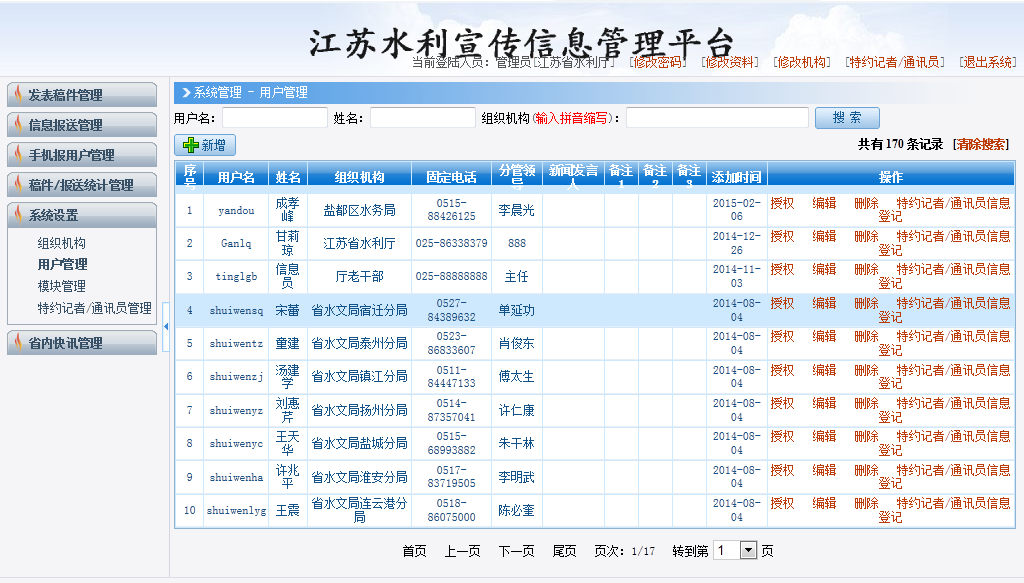Click 退出系统 to log out

pos(988,62)
